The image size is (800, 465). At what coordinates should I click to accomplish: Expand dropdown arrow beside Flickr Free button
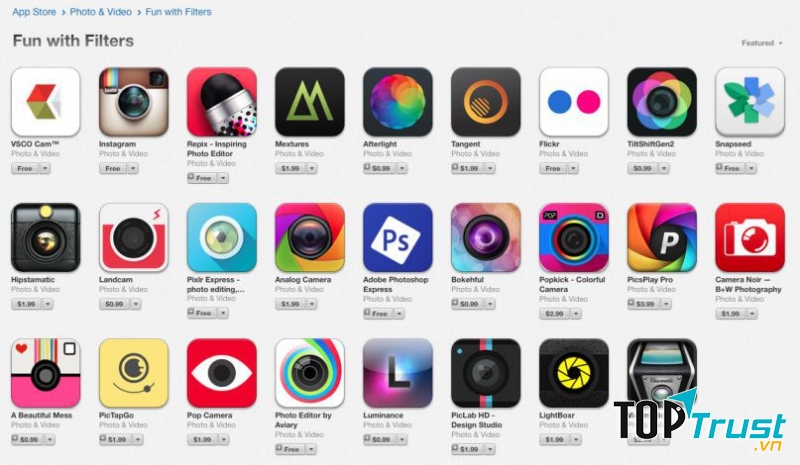click(573, 168)
